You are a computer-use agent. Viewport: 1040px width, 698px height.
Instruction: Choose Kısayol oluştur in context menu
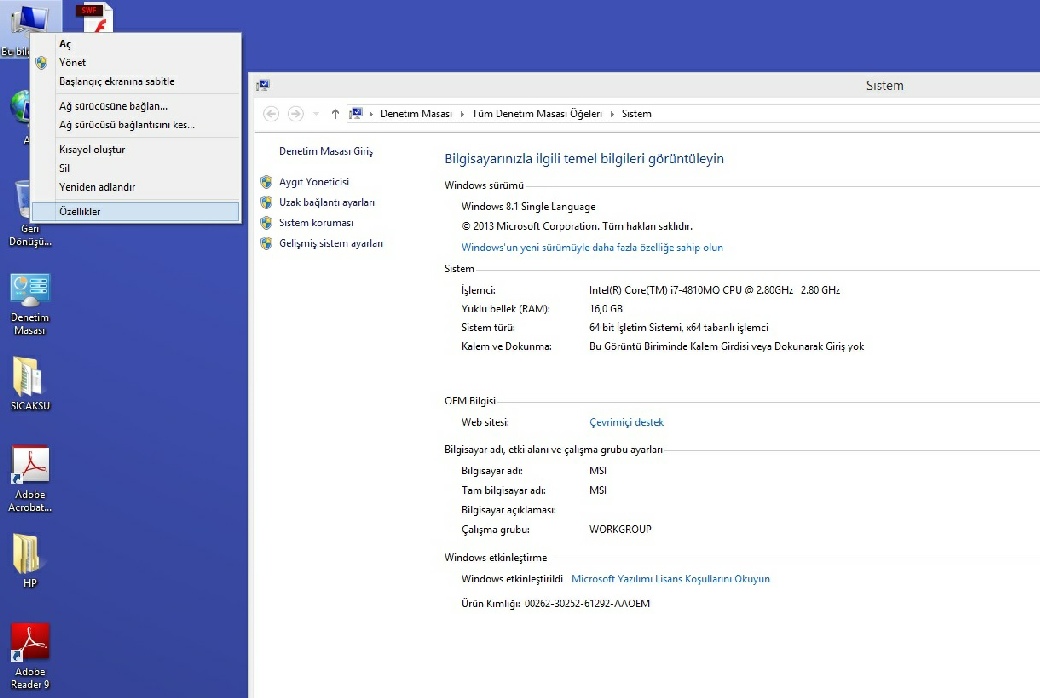pyautogui.click(x=136, y=149)
